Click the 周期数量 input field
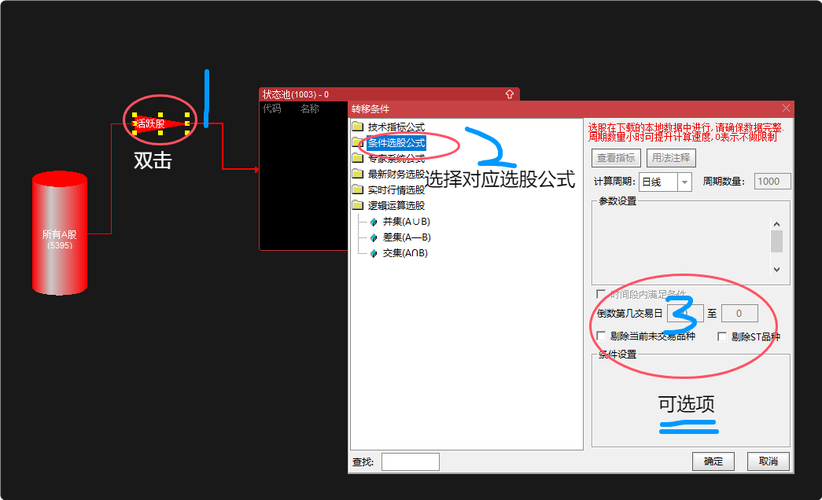This screenshot has width=822, height=500. (772, 181)
